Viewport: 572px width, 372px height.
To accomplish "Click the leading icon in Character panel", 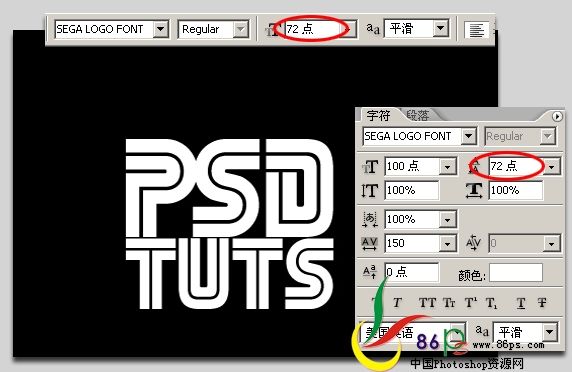I will (474, 167).
